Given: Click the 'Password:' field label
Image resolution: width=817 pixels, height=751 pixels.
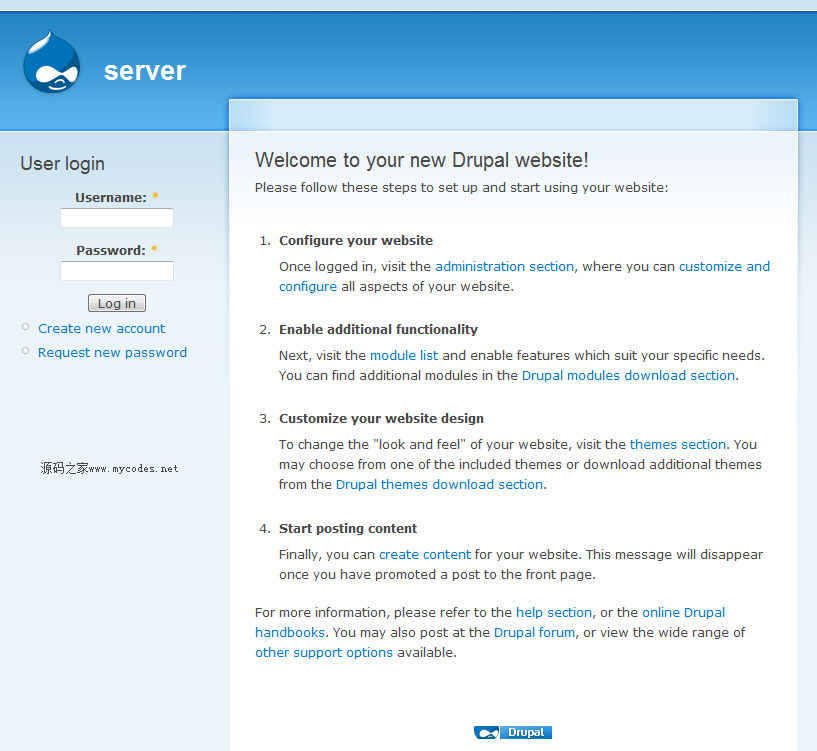Looking at the screenshot, I should (111, 250).
